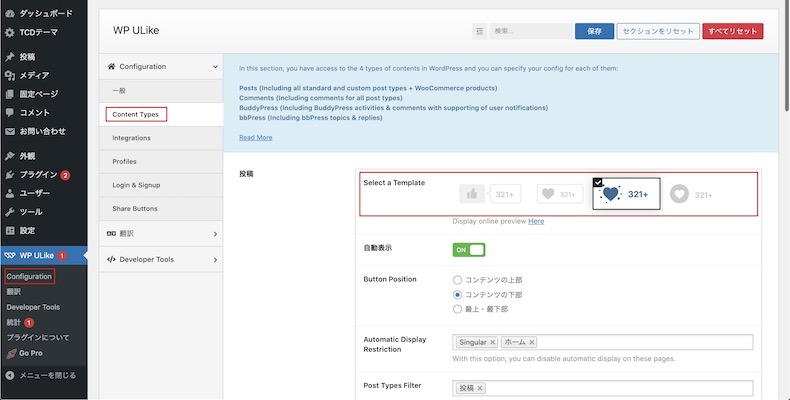The height and width of the screenshot is (400, 790).
Task: Select 最上・最下部 radio button
Action: [x=457, y=309]
